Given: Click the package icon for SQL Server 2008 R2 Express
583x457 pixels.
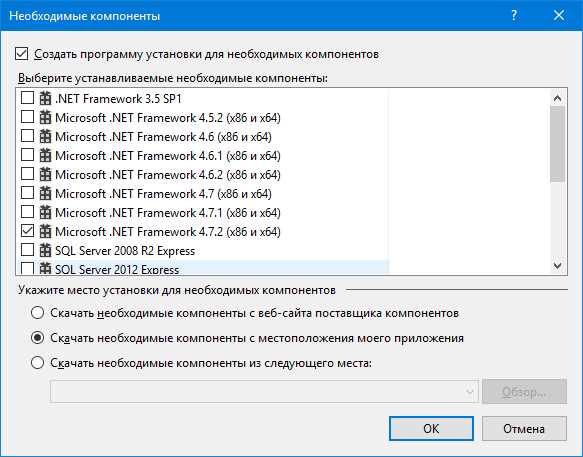Looking at the screenshot, I should (x=45, y=250).
